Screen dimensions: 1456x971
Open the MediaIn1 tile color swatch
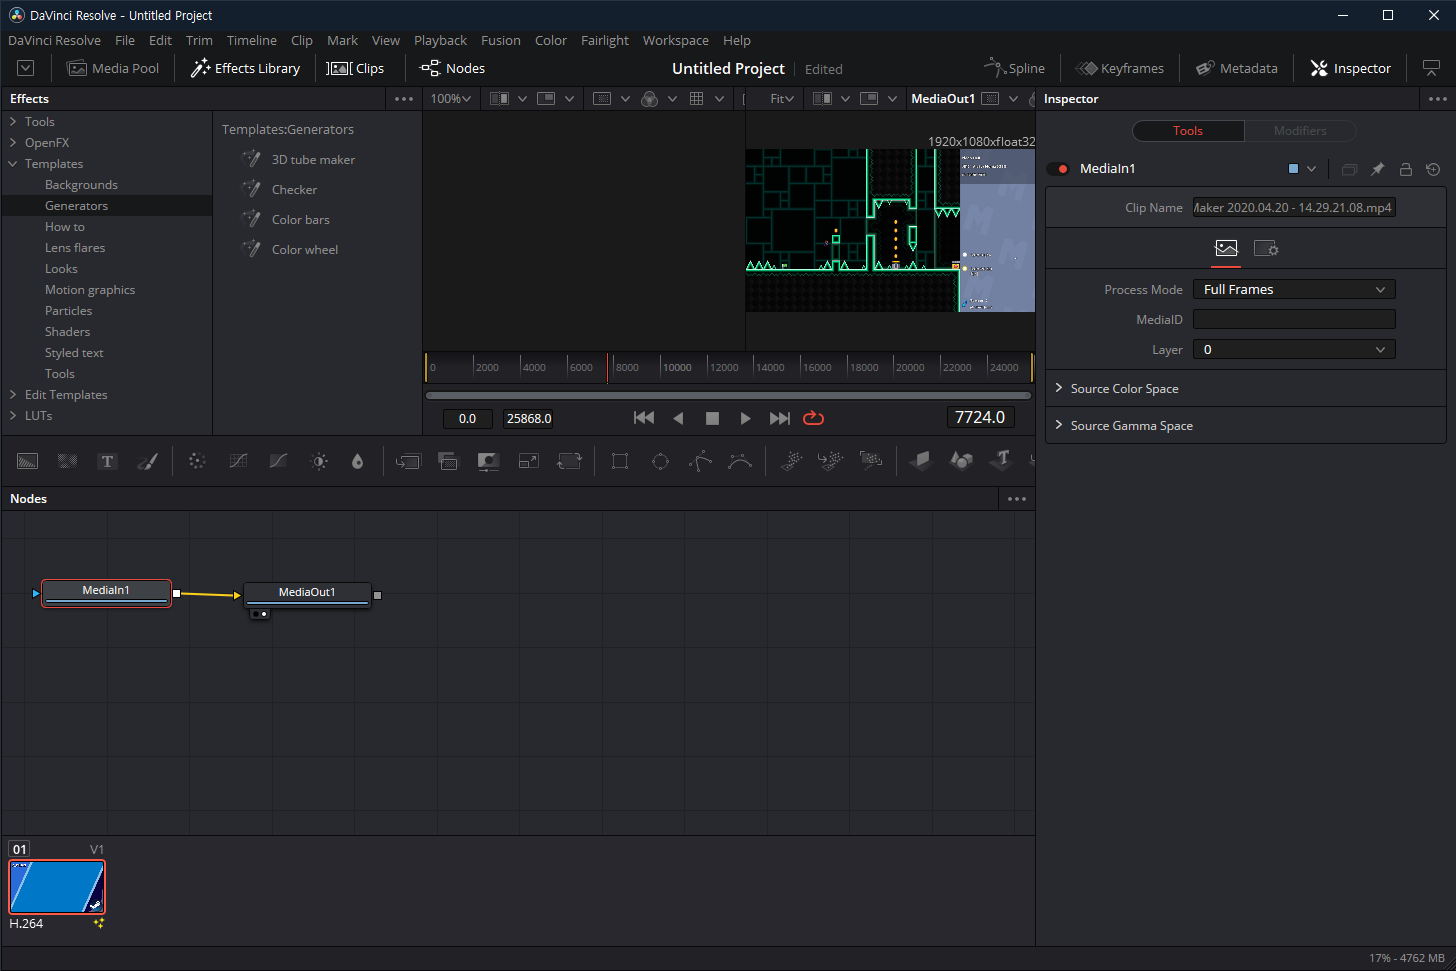1293,169
